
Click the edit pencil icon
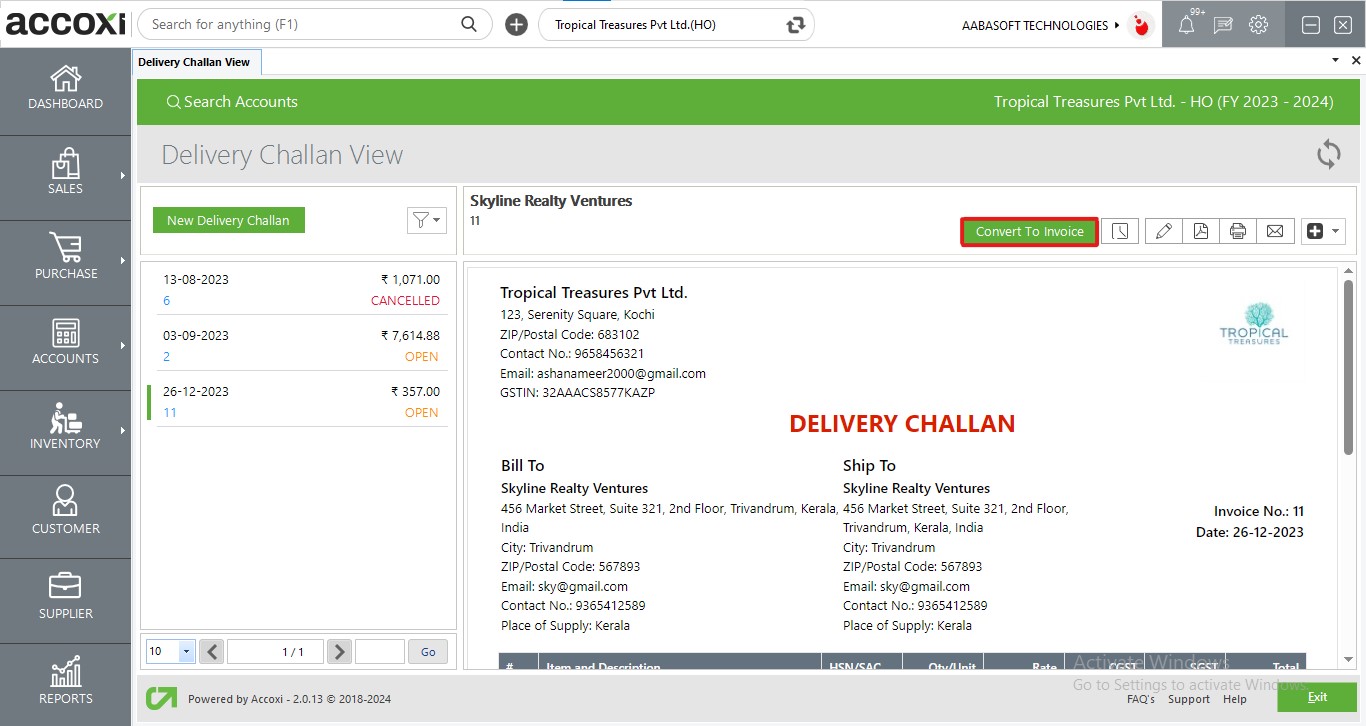1163,231
